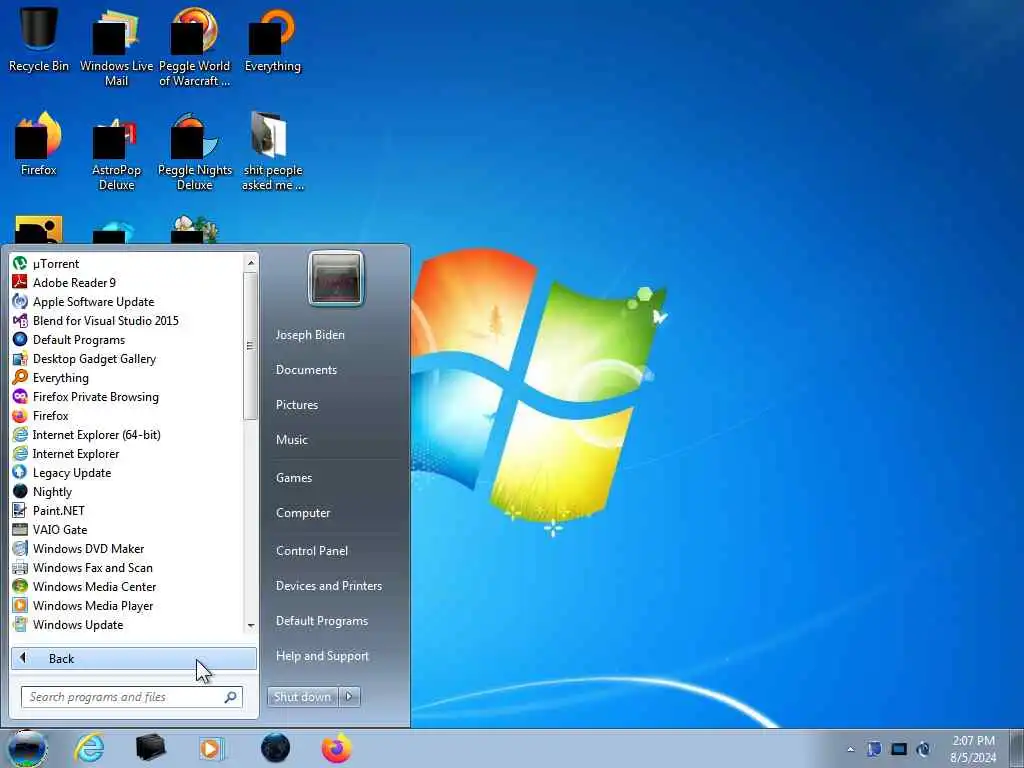1024x768 pixels.
Task: Open Control Panel
Action: point(312,551)
